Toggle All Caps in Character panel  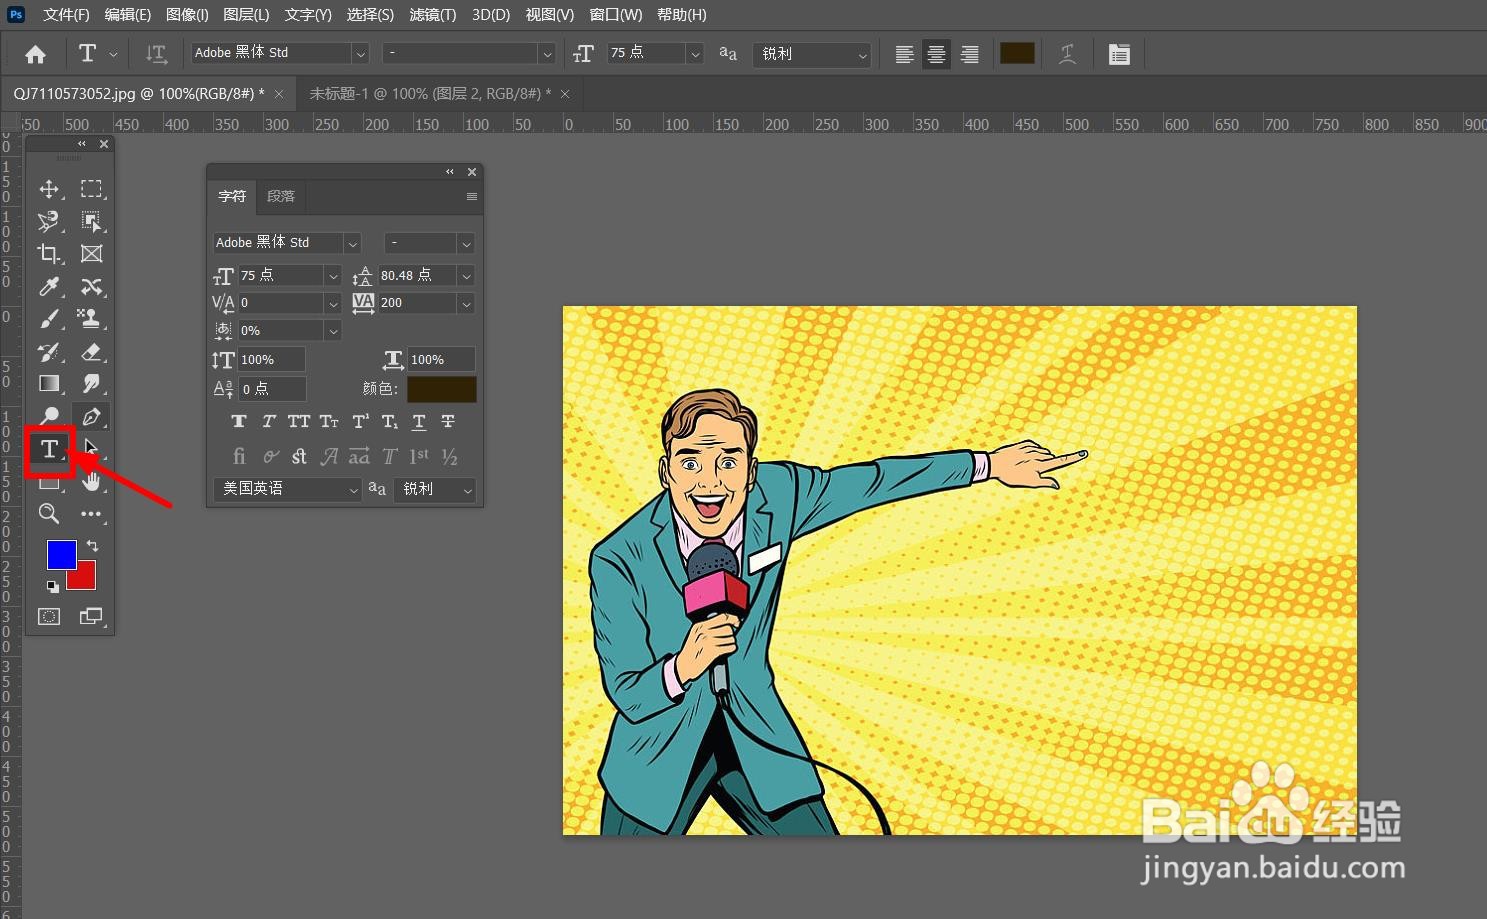[x=298, y=422]
